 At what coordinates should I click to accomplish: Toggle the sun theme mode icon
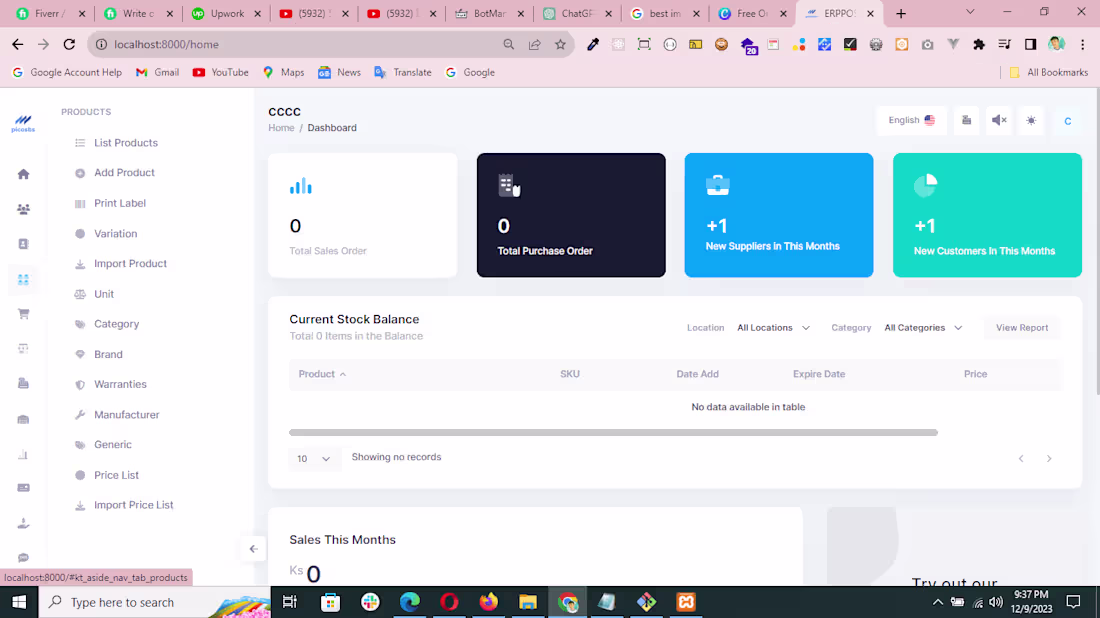[x=1031, y=120]
